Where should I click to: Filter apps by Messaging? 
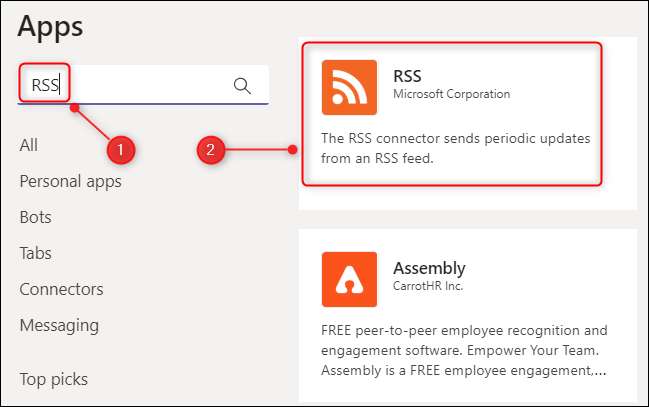59,325
